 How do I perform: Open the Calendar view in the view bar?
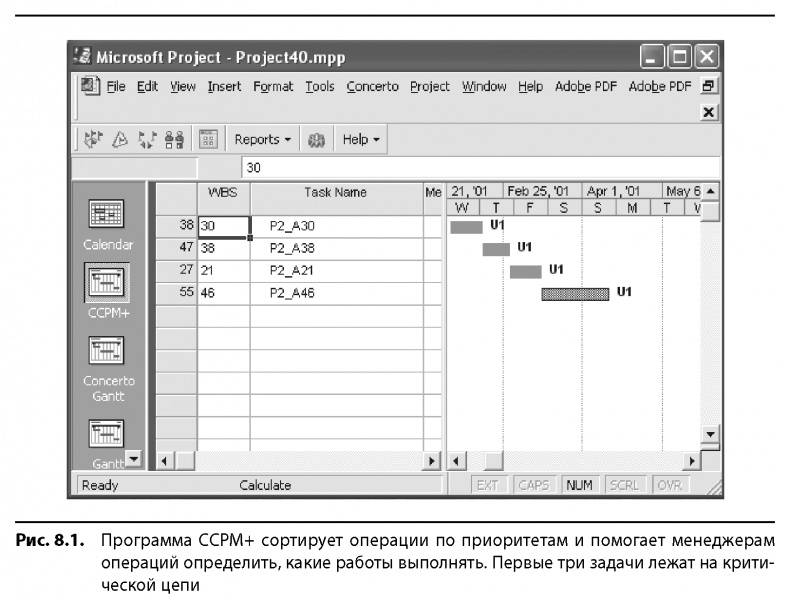tap(106, 215)
